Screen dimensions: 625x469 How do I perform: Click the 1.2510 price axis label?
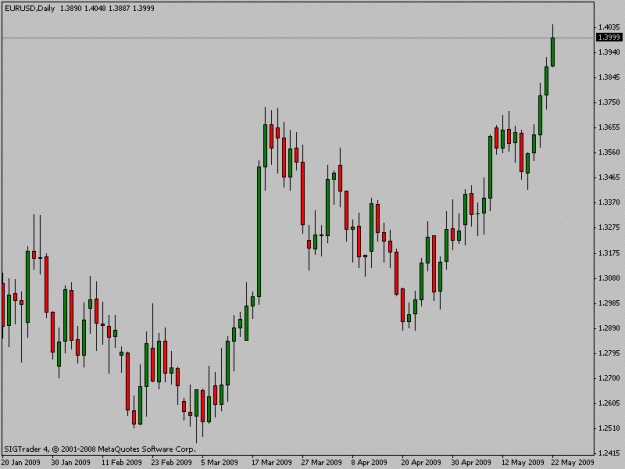(609, 428)
